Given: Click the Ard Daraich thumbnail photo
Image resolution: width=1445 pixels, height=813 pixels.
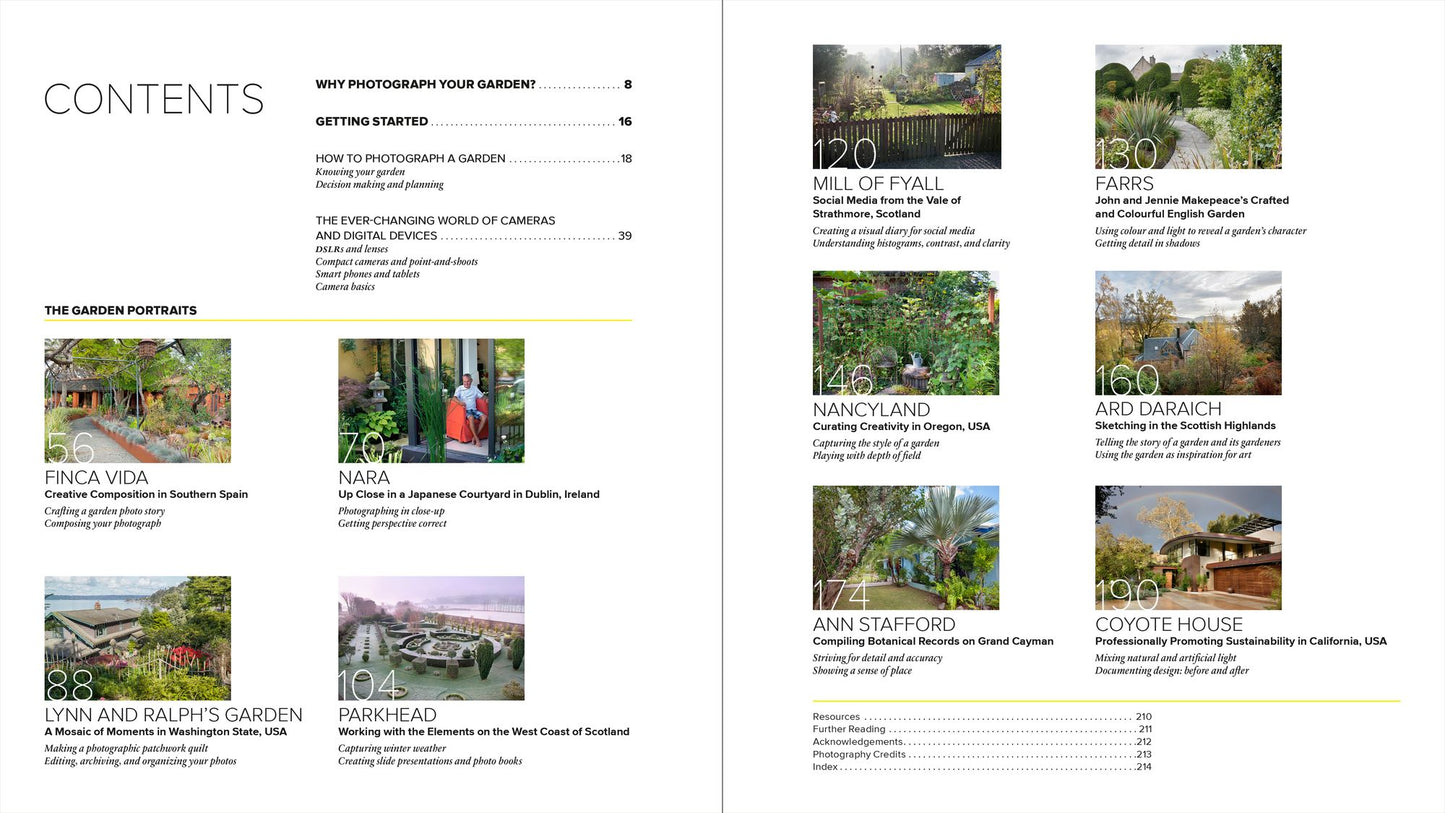Looking at the screenshot, I should pyautogui.click(x=1188, y=333).
